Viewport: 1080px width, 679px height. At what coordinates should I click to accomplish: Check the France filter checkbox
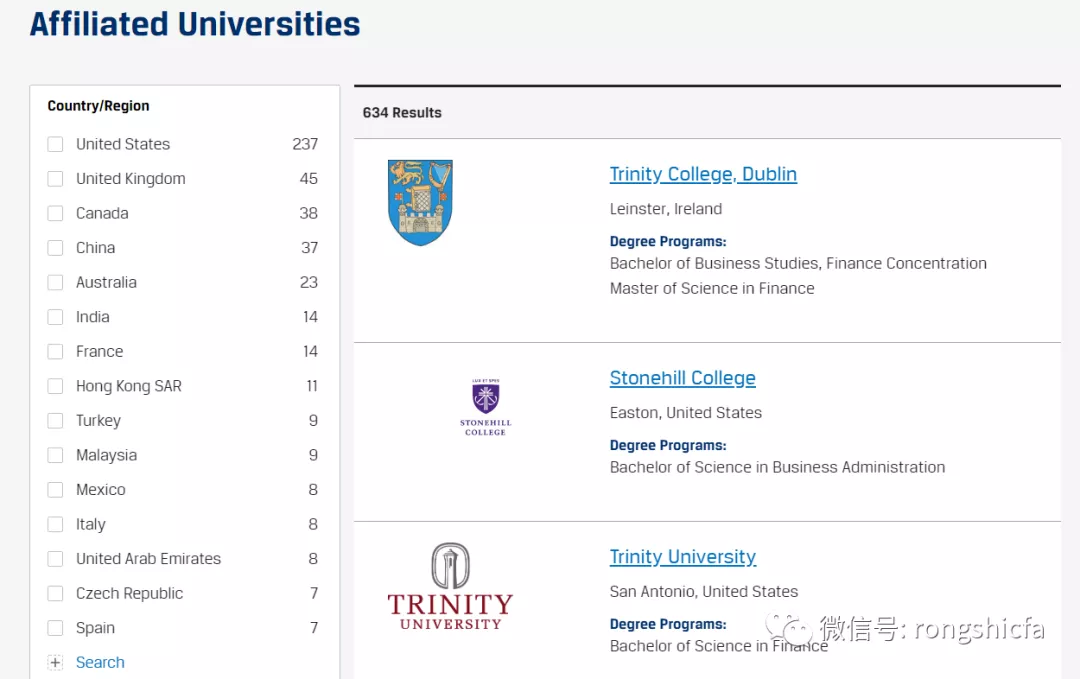click(55, 351)
